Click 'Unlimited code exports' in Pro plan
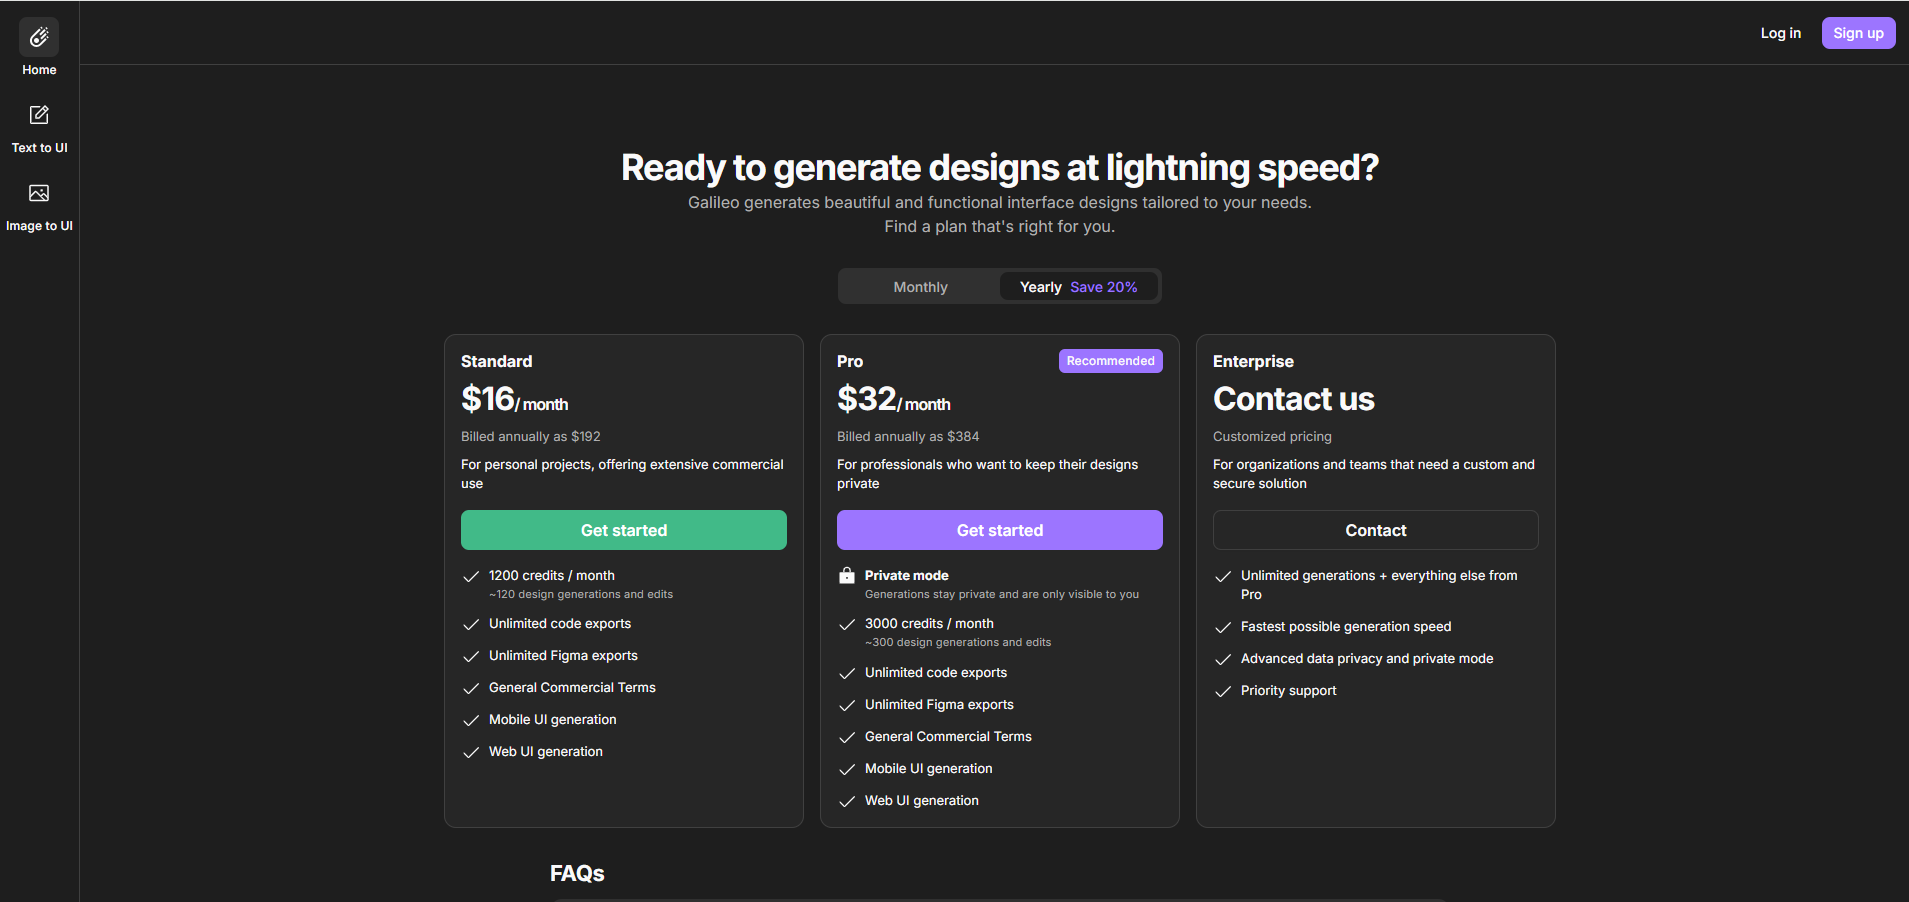This screenshot has height=902, width=1909. click(936, 673)
